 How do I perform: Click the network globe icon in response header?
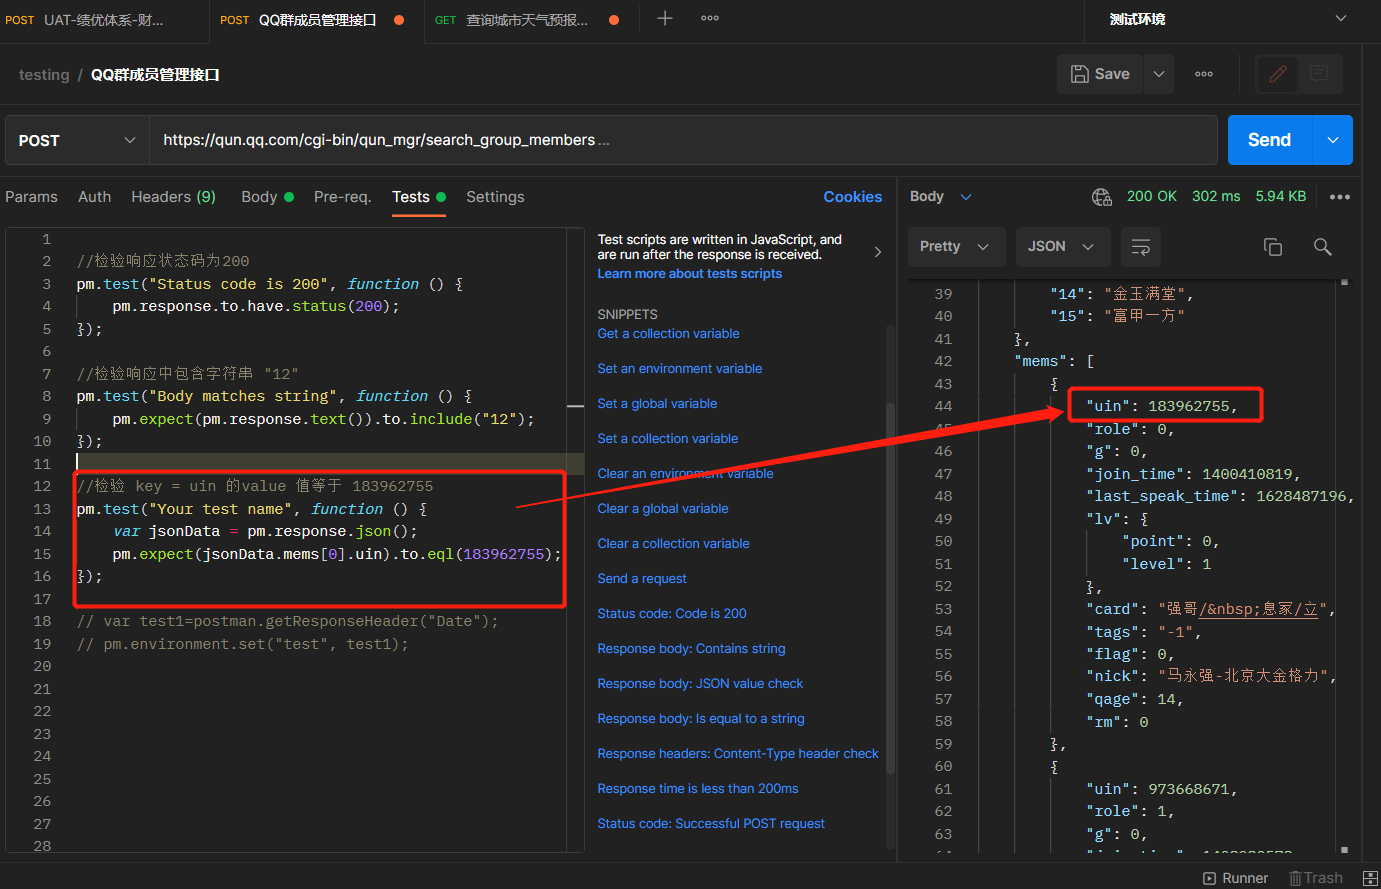point(1102,197)
